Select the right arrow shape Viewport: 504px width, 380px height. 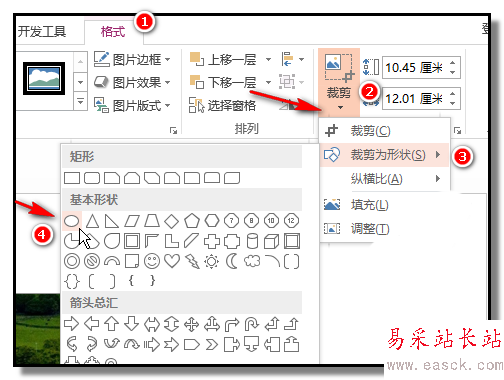point(71,324)
